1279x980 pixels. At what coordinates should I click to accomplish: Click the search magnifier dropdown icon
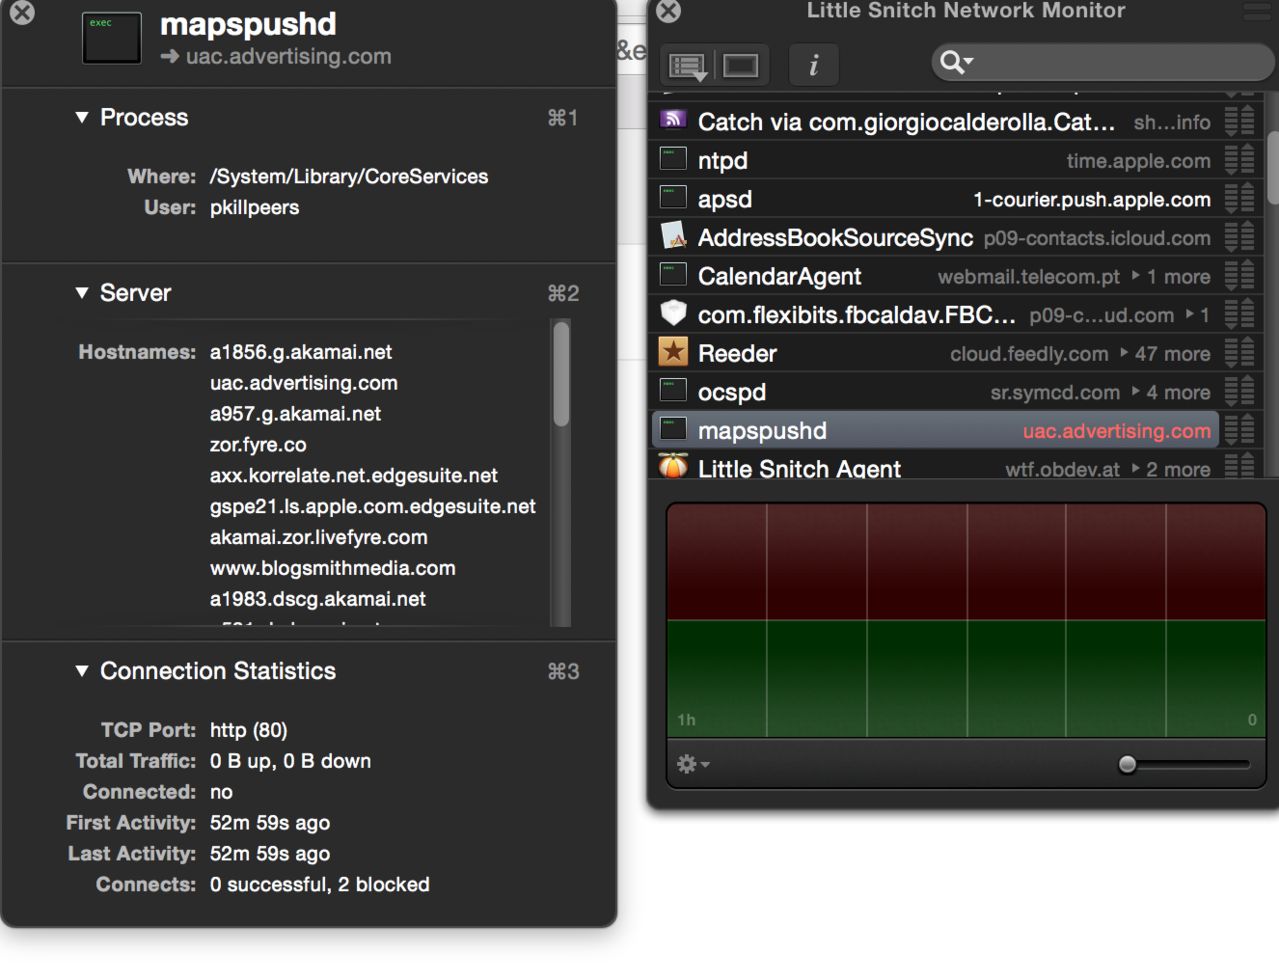click(x=956, y=63)
